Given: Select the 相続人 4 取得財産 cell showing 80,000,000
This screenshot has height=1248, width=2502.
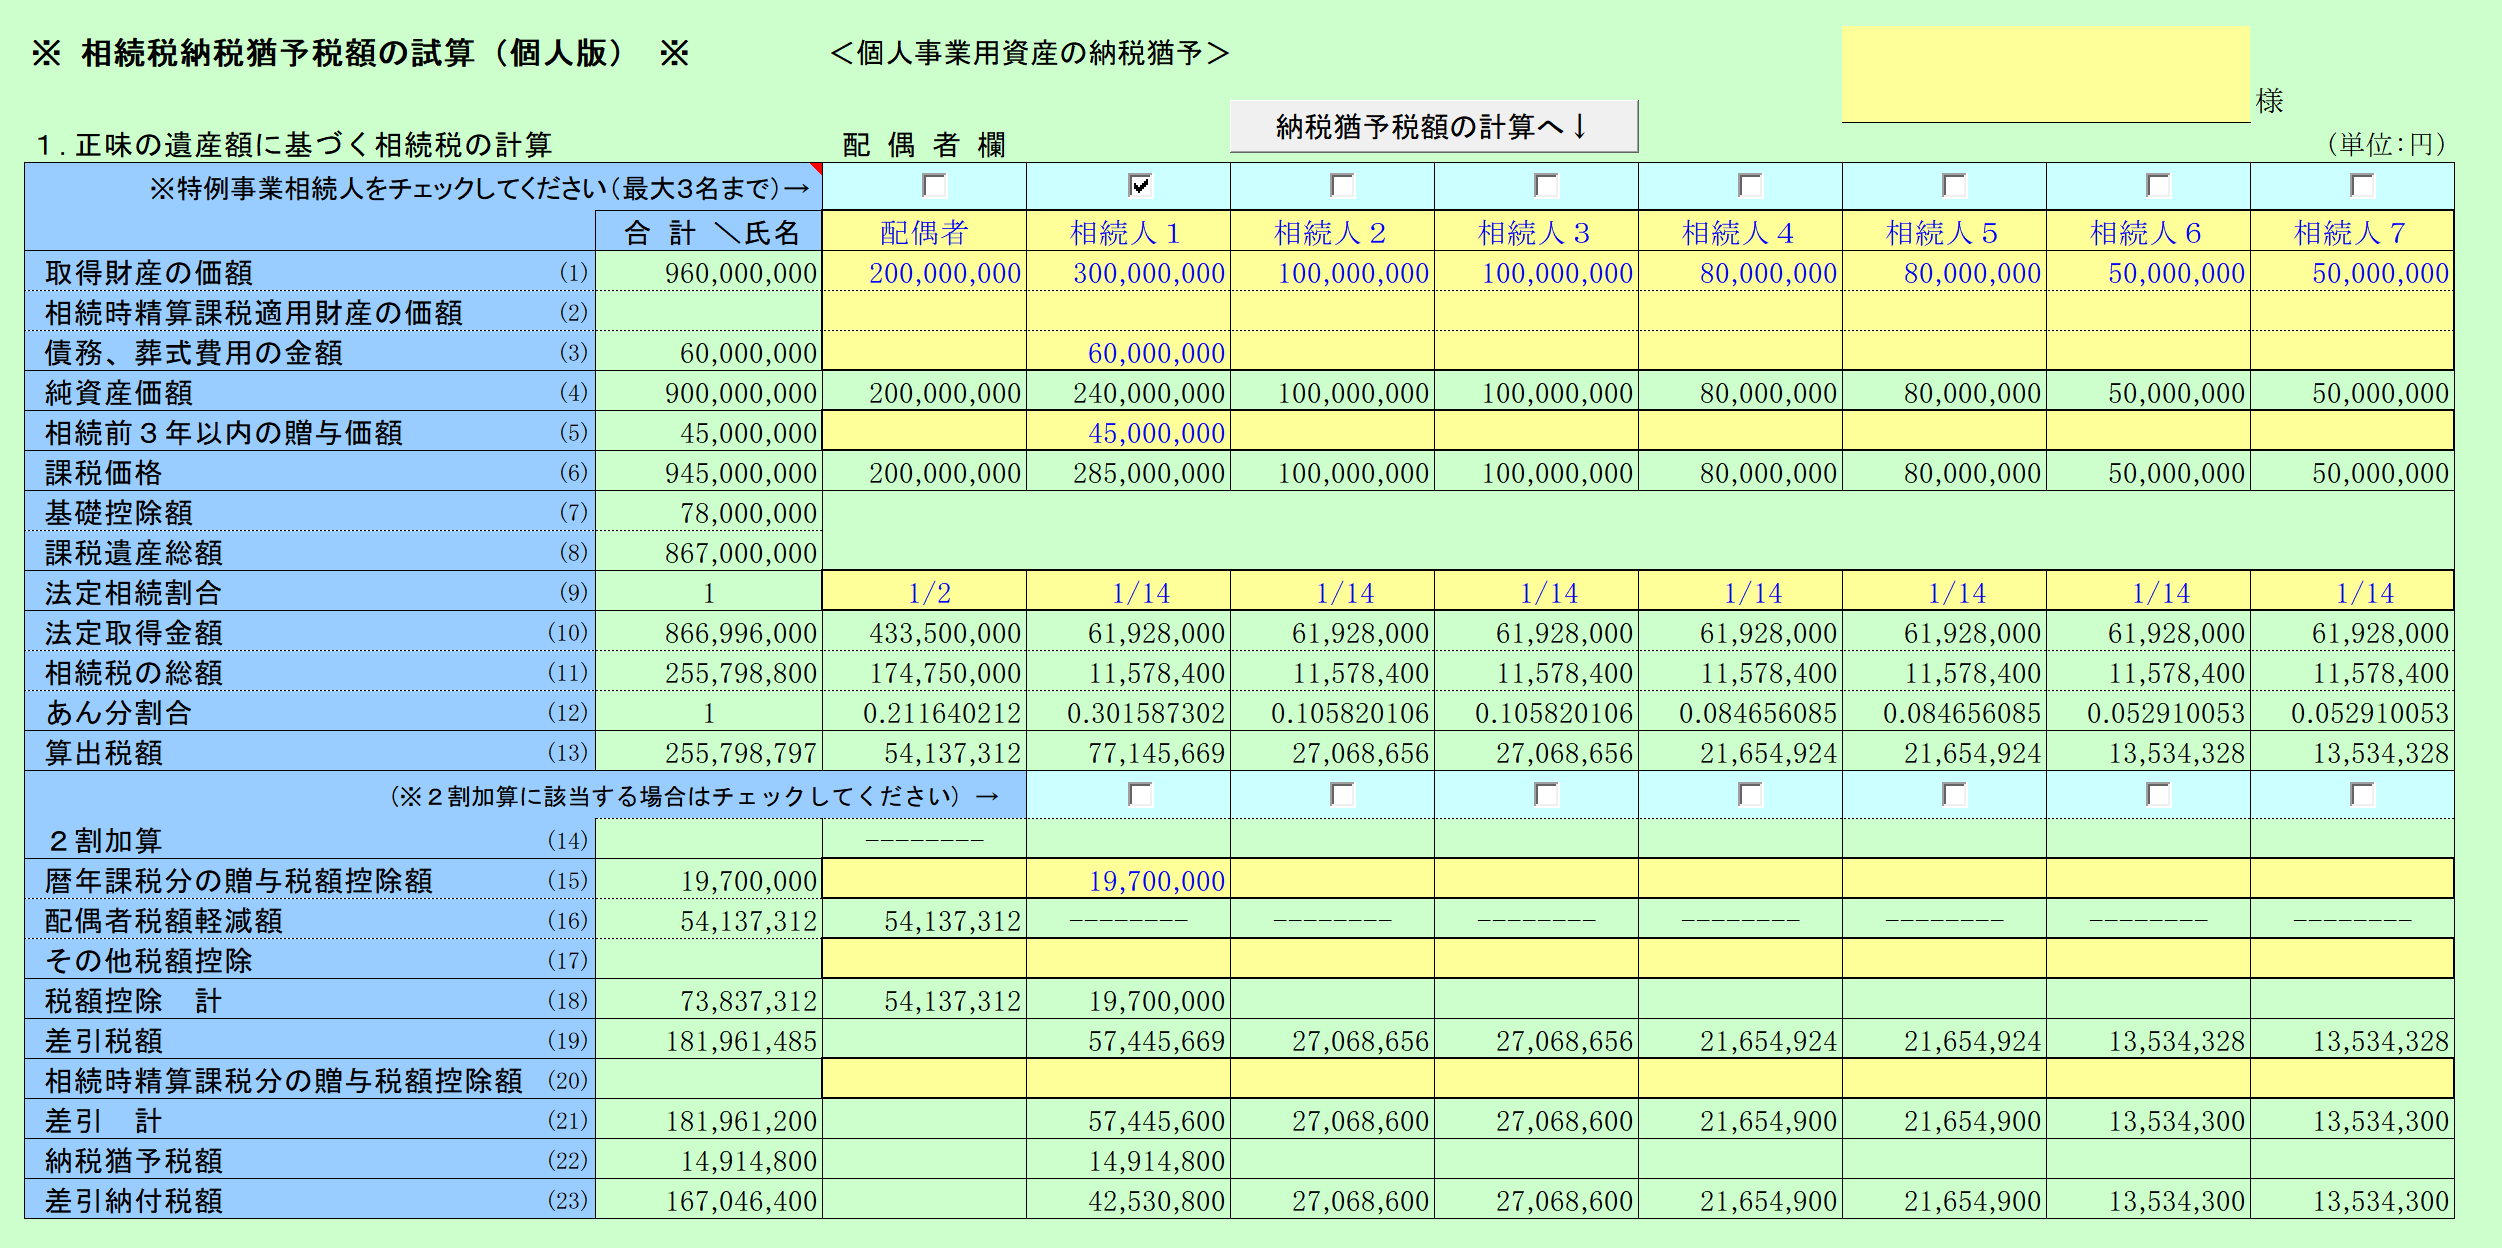Looking at the screenshot, I should [1740, 271].
